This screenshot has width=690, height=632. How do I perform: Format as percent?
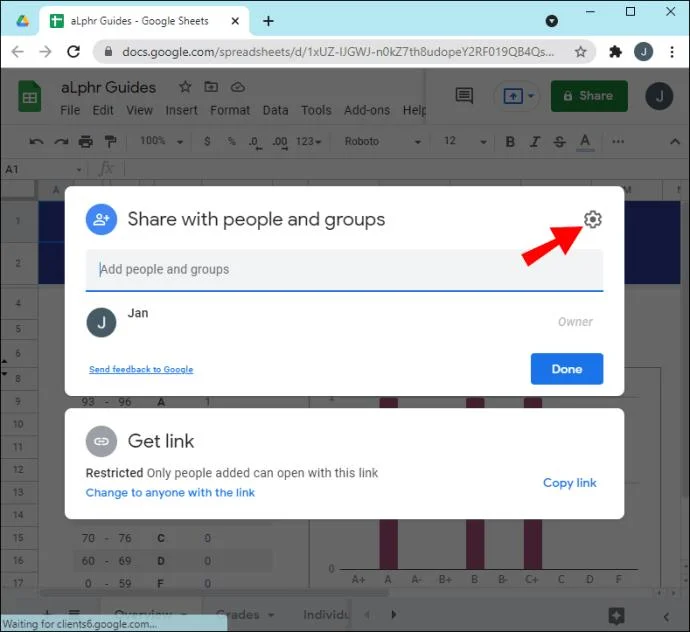231,141
